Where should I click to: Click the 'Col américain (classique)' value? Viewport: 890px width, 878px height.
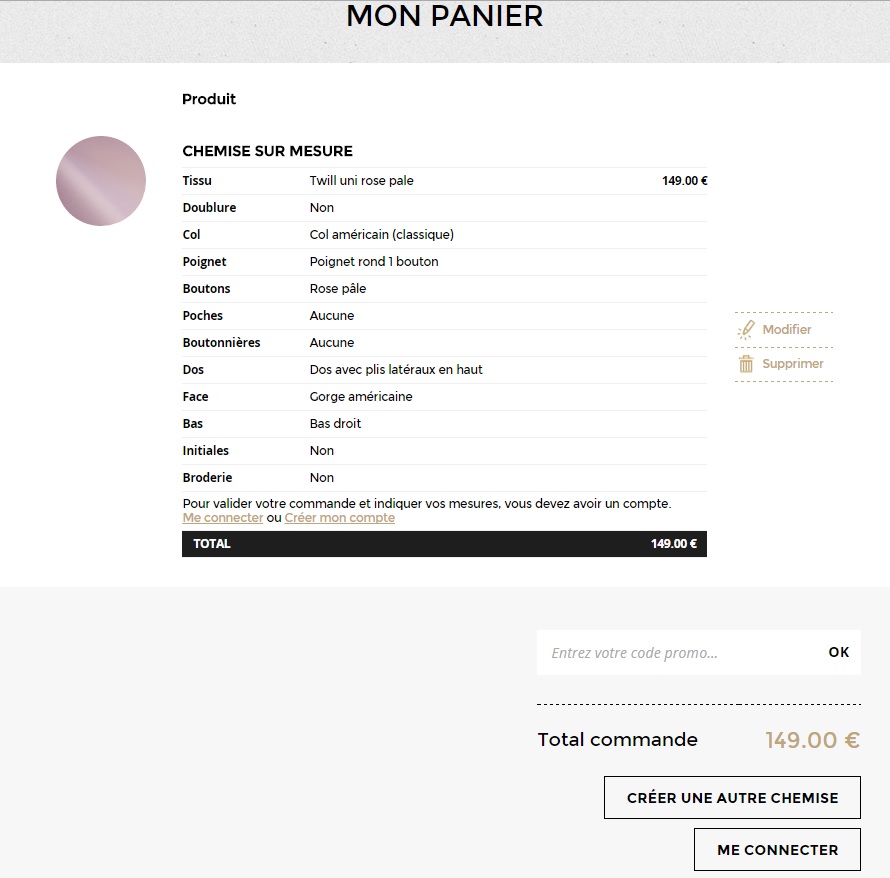pos(381,235)
